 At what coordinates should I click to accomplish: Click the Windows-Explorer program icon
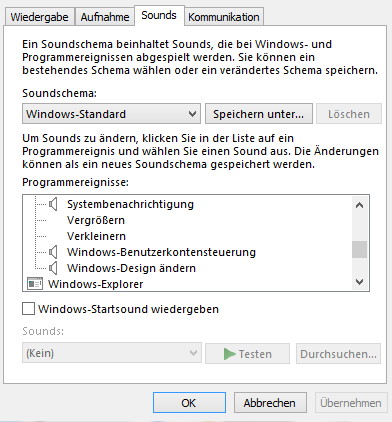pos(35,284)
